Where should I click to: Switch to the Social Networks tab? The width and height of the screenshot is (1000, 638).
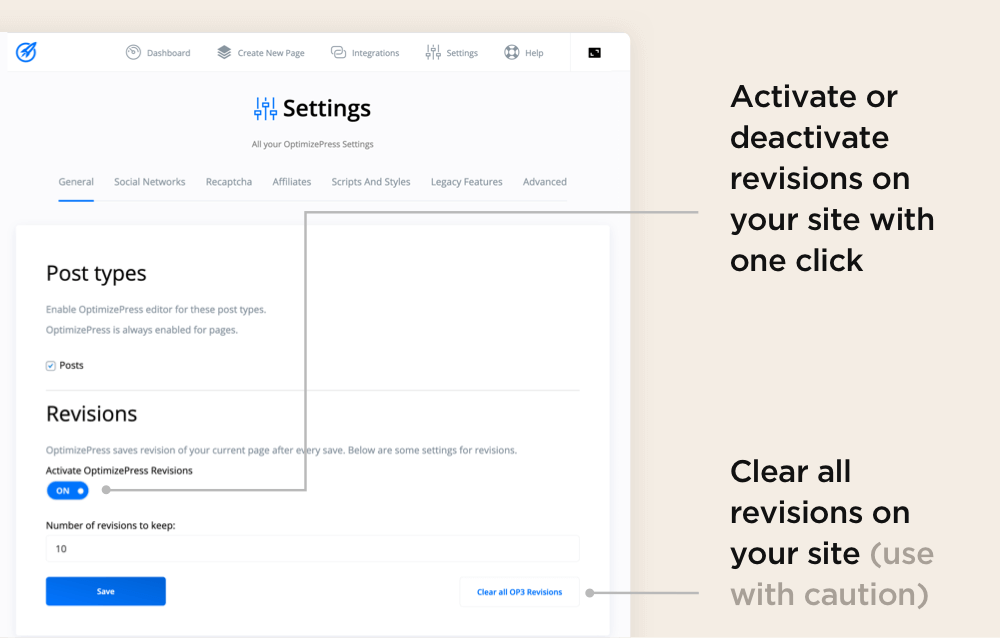tap(150, 182)
